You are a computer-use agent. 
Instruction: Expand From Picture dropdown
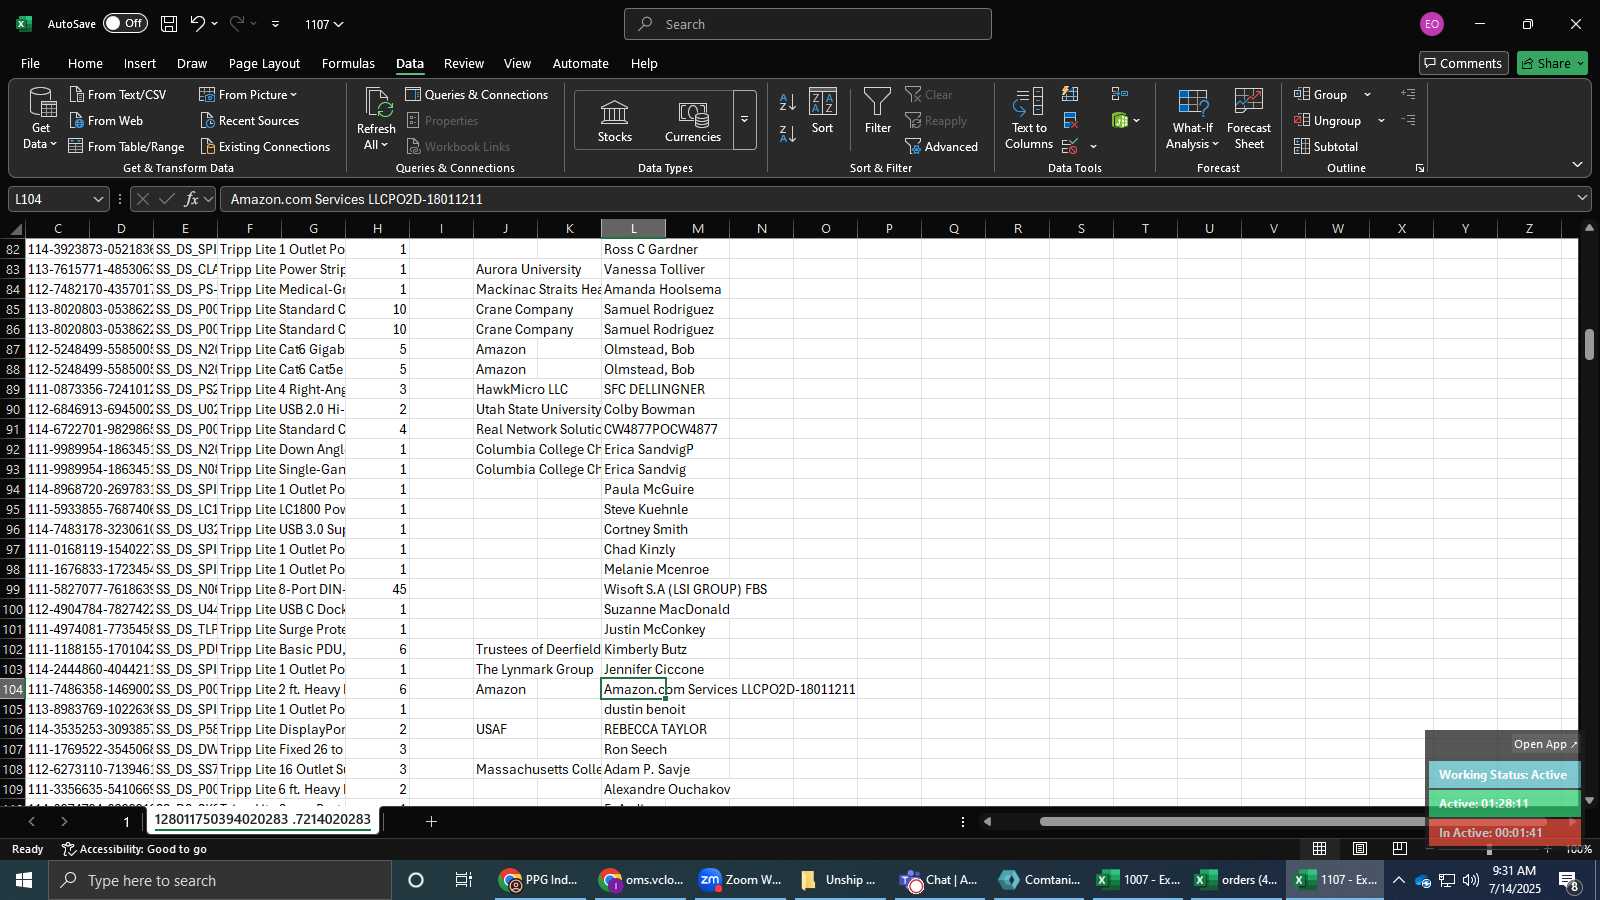coord(293,95)
